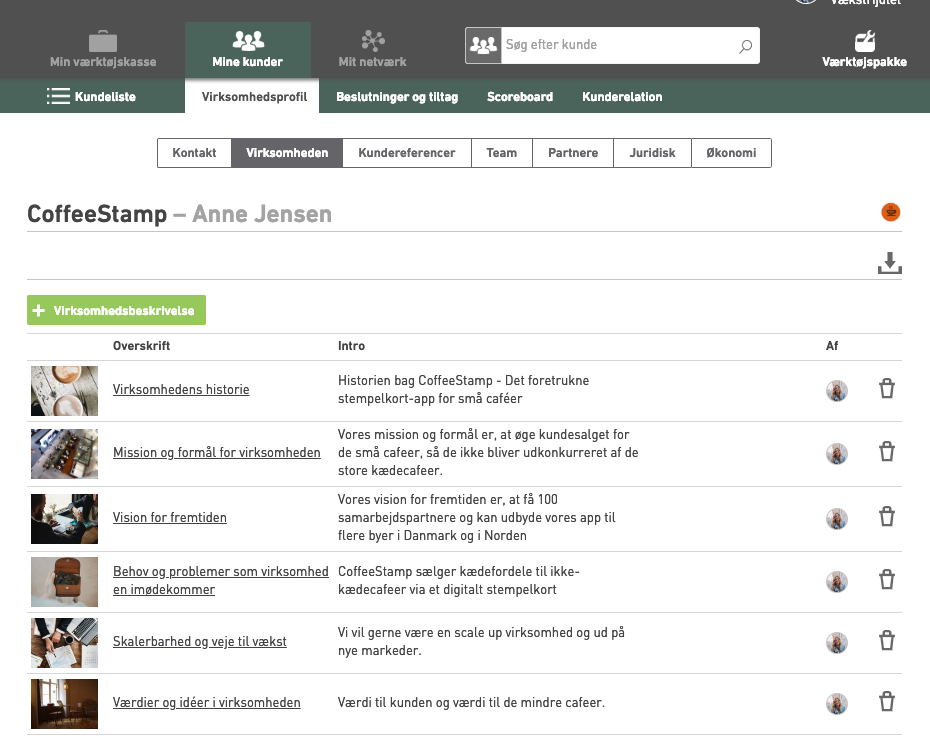Viewport: 930px width, 739px height.
Task: Add a new Virksomhedsbeskrivelse
Action: point(116,310)
